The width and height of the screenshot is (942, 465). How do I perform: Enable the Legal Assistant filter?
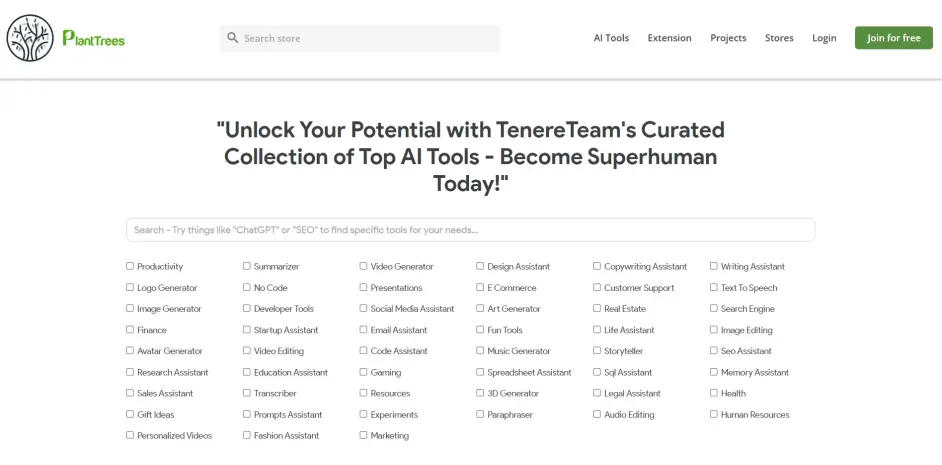[597, 393]
